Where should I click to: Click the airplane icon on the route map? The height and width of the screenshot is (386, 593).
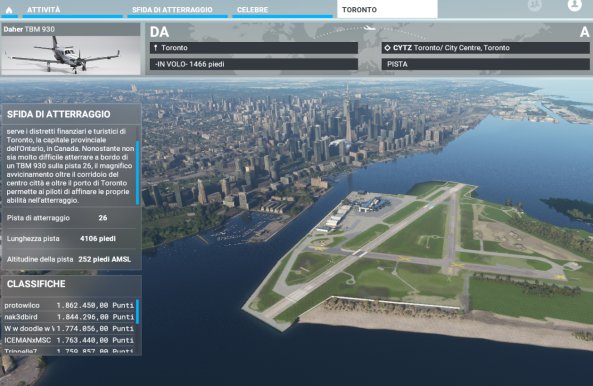[369, 28]
